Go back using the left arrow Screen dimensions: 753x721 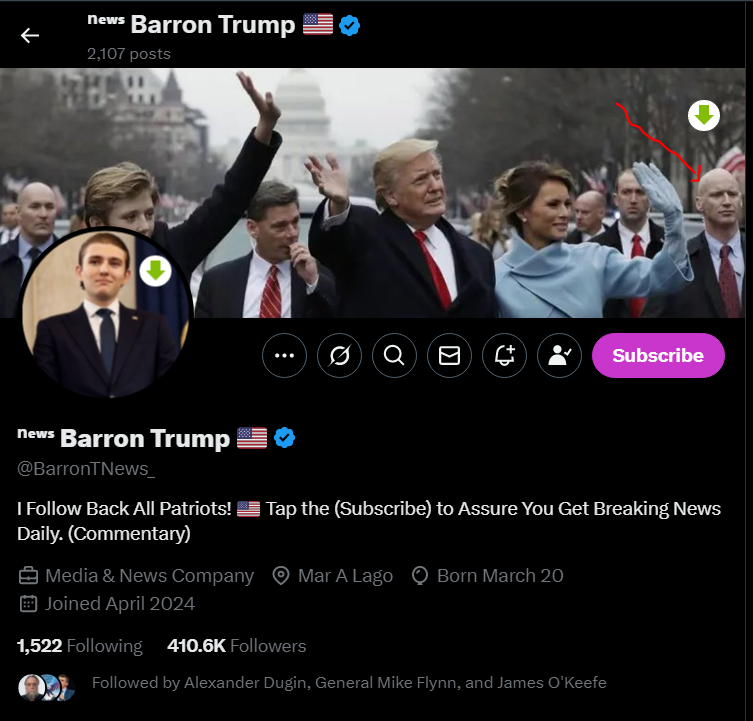point(30,36)
